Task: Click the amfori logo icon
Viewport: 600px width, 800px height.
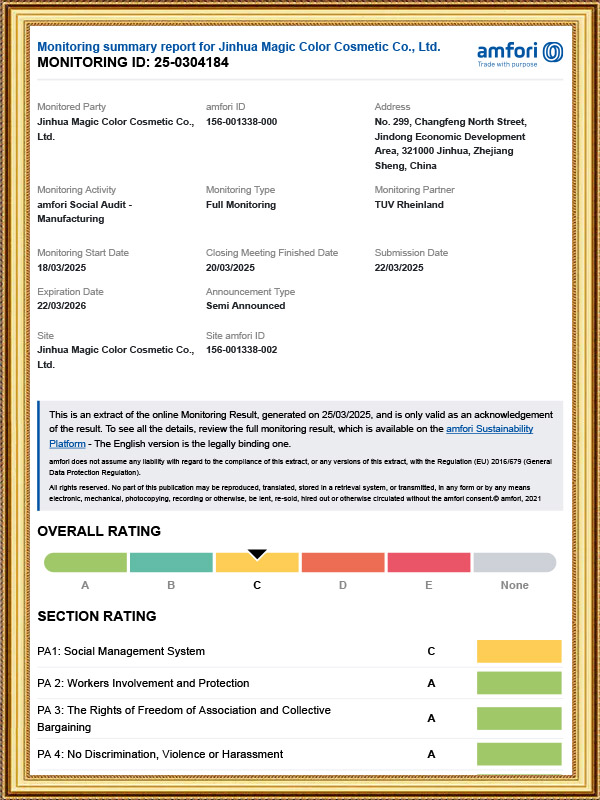Action: point(520,54)
